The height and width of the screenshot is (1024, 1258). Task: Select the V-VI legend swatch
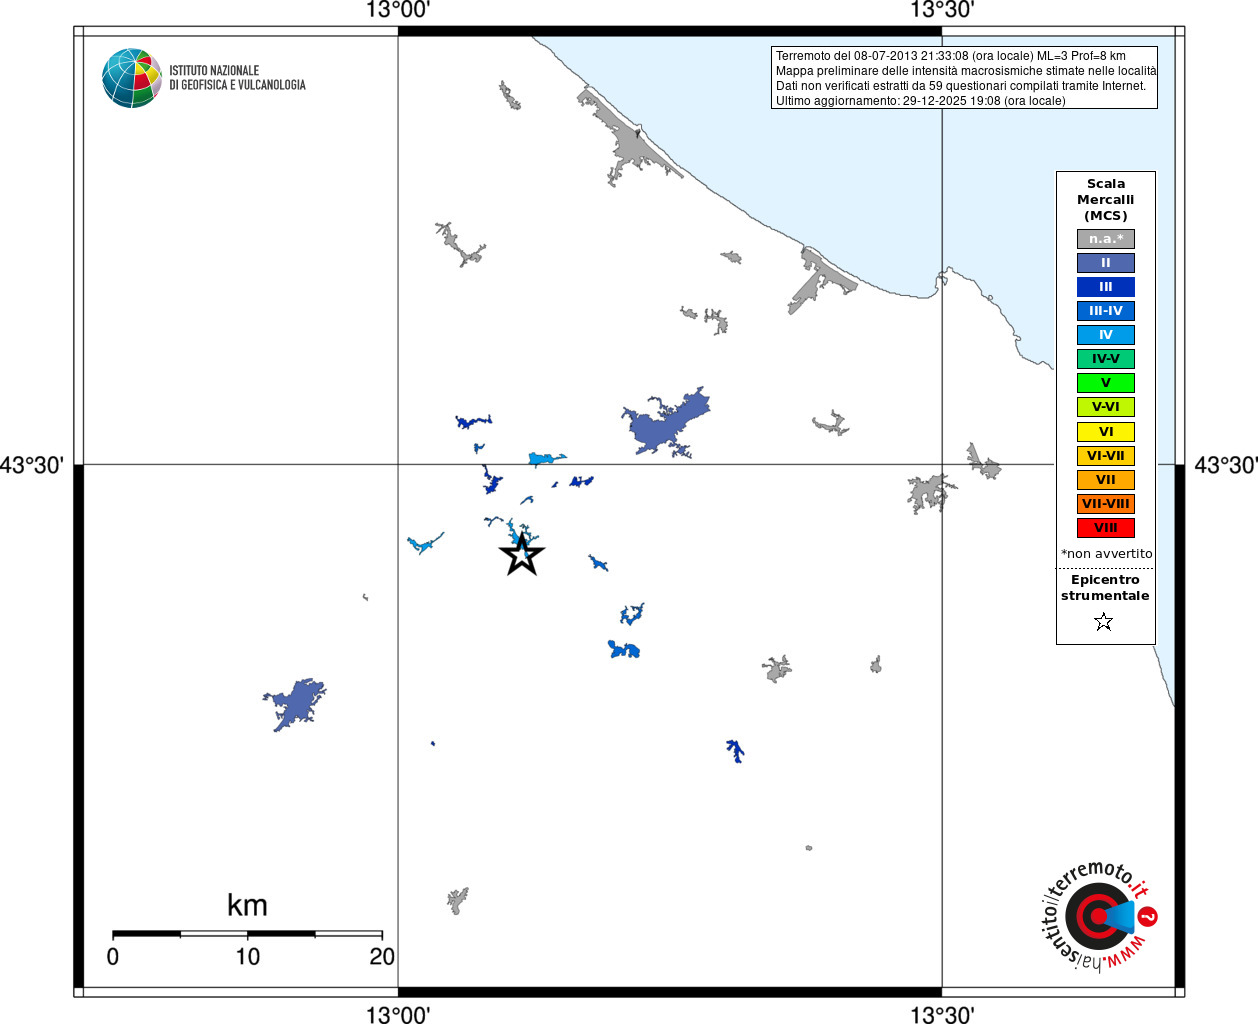(1105, 407)
